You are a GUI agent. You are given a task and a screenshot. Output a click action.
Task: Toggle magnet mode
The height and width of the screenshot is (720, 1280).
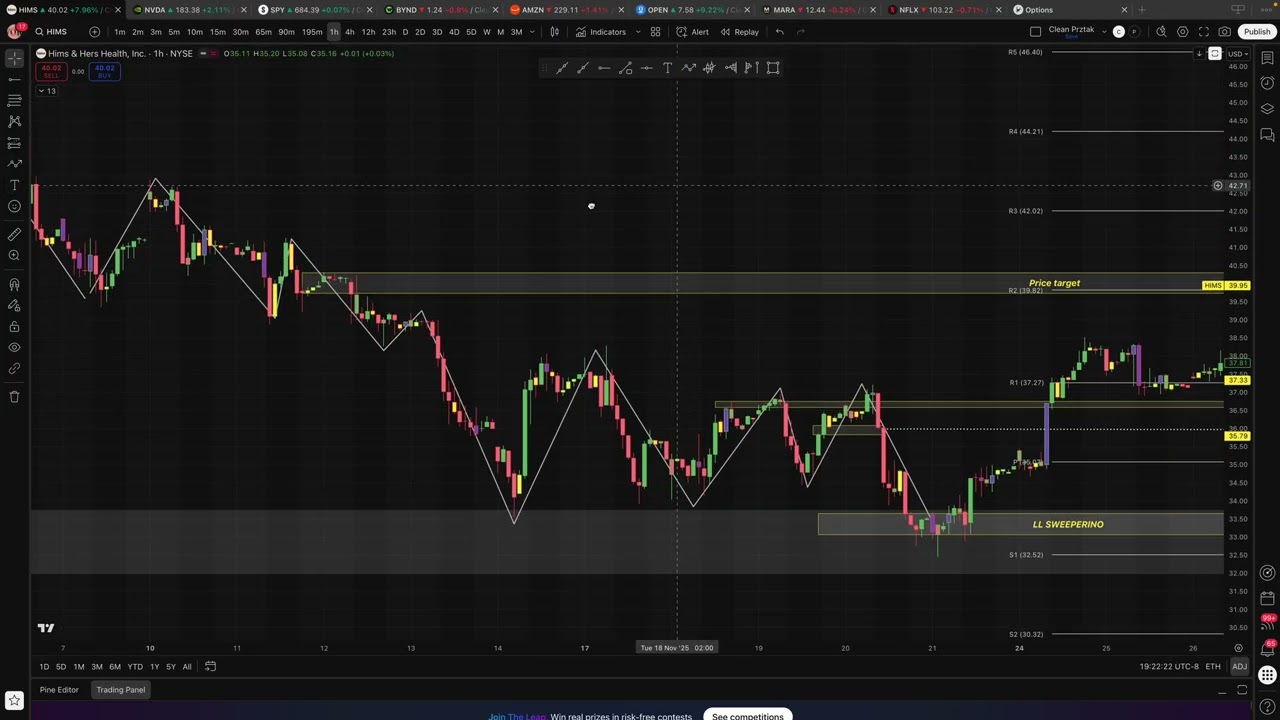(x=14, y=284)
